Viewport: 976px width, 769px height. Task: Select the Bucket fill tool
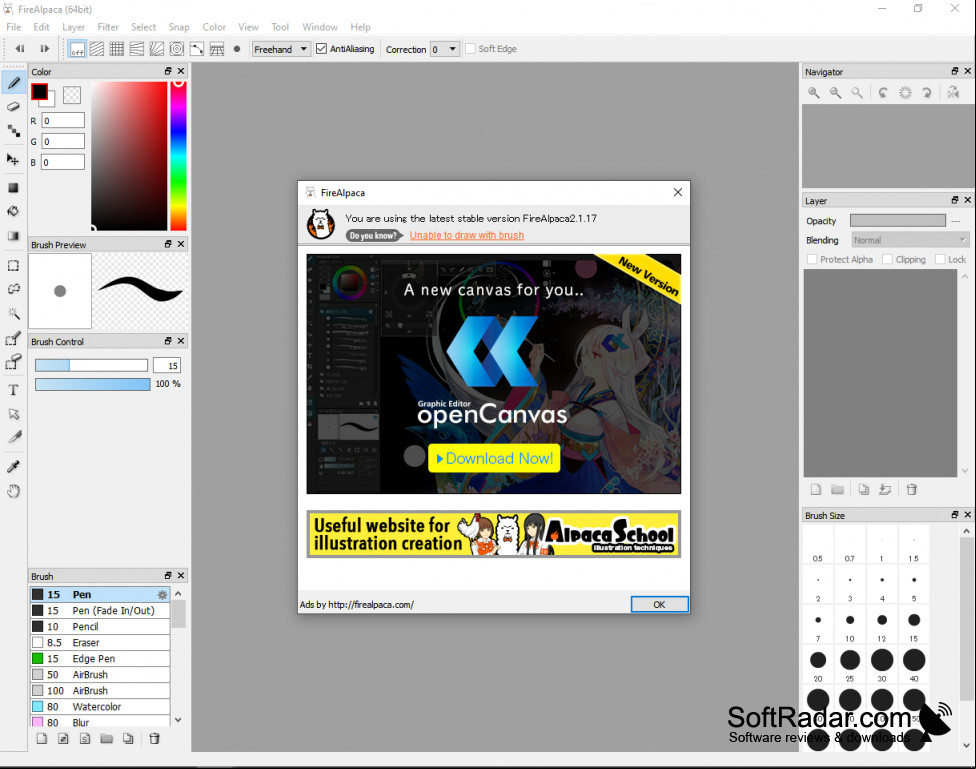(14, 211)
